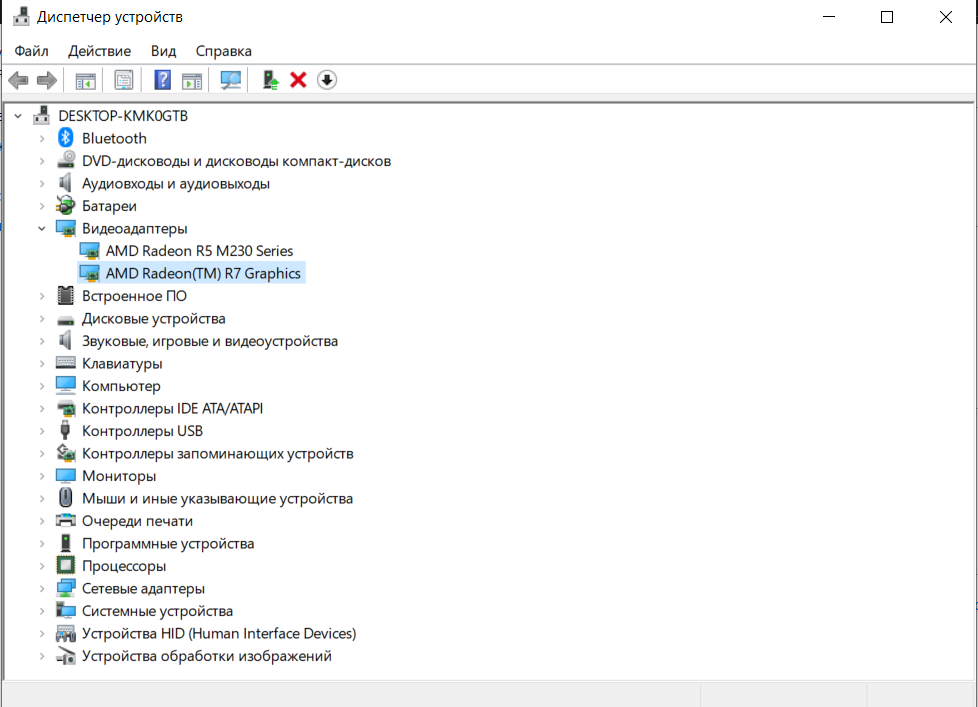Expand the Программные устройства node
Image resolution: width=978 pixels, height=707 pixels.
coord(42,544)
